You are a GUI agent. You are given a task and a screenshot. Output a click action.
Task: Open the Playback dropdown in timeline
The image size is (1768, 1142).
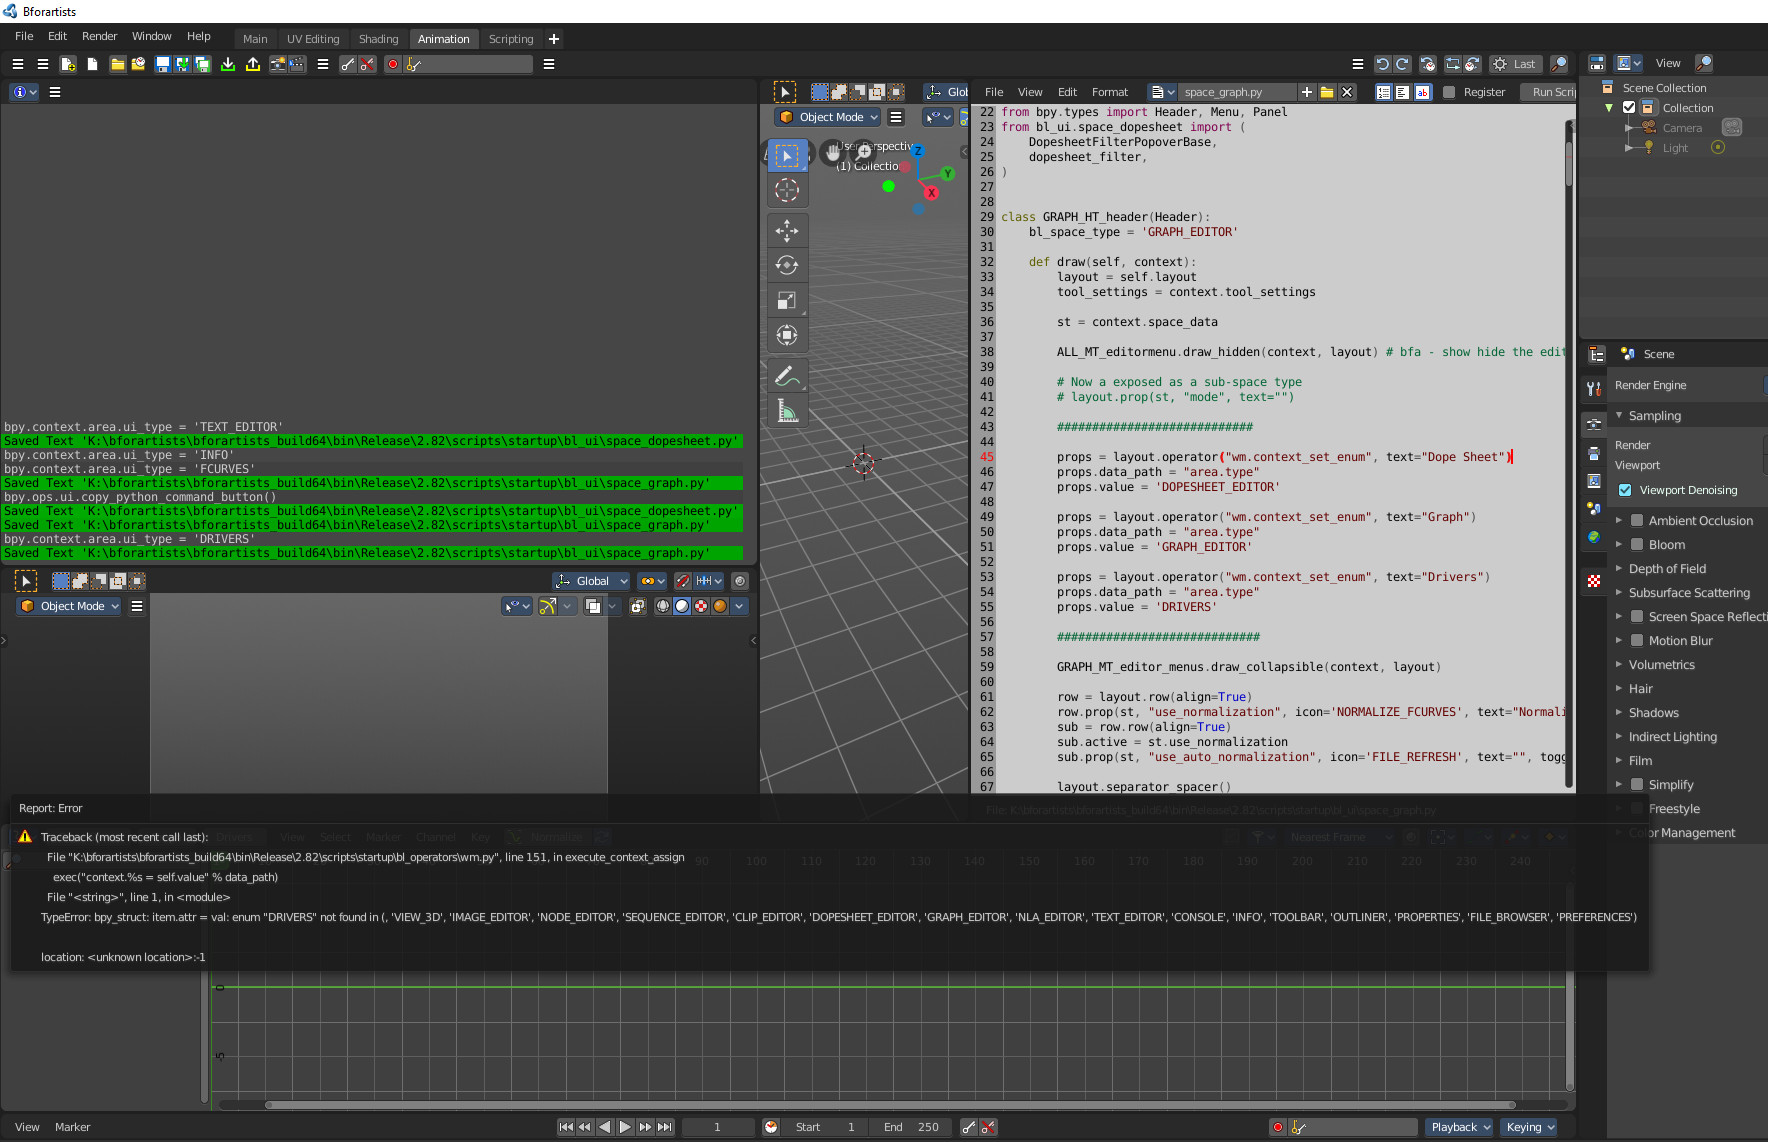click(1460, 1127)
